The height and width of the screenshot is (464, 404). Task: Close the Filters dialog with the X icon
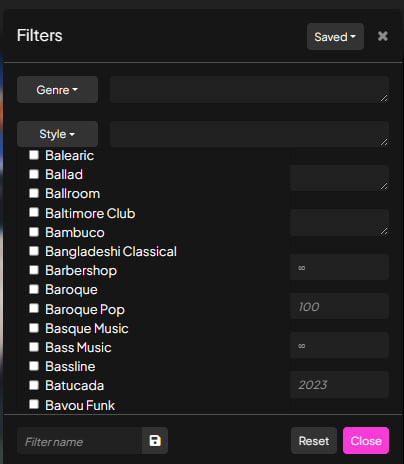click(383, 36)
